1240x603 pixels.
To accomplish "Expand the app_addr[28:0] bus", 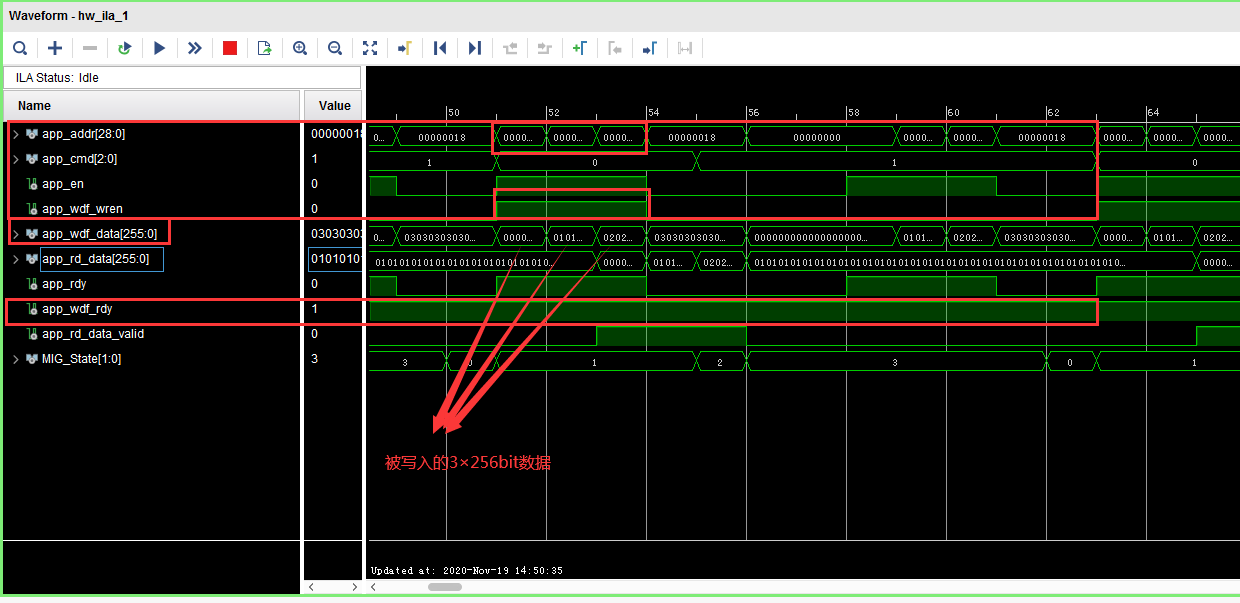I will click(x=15, y=134).
